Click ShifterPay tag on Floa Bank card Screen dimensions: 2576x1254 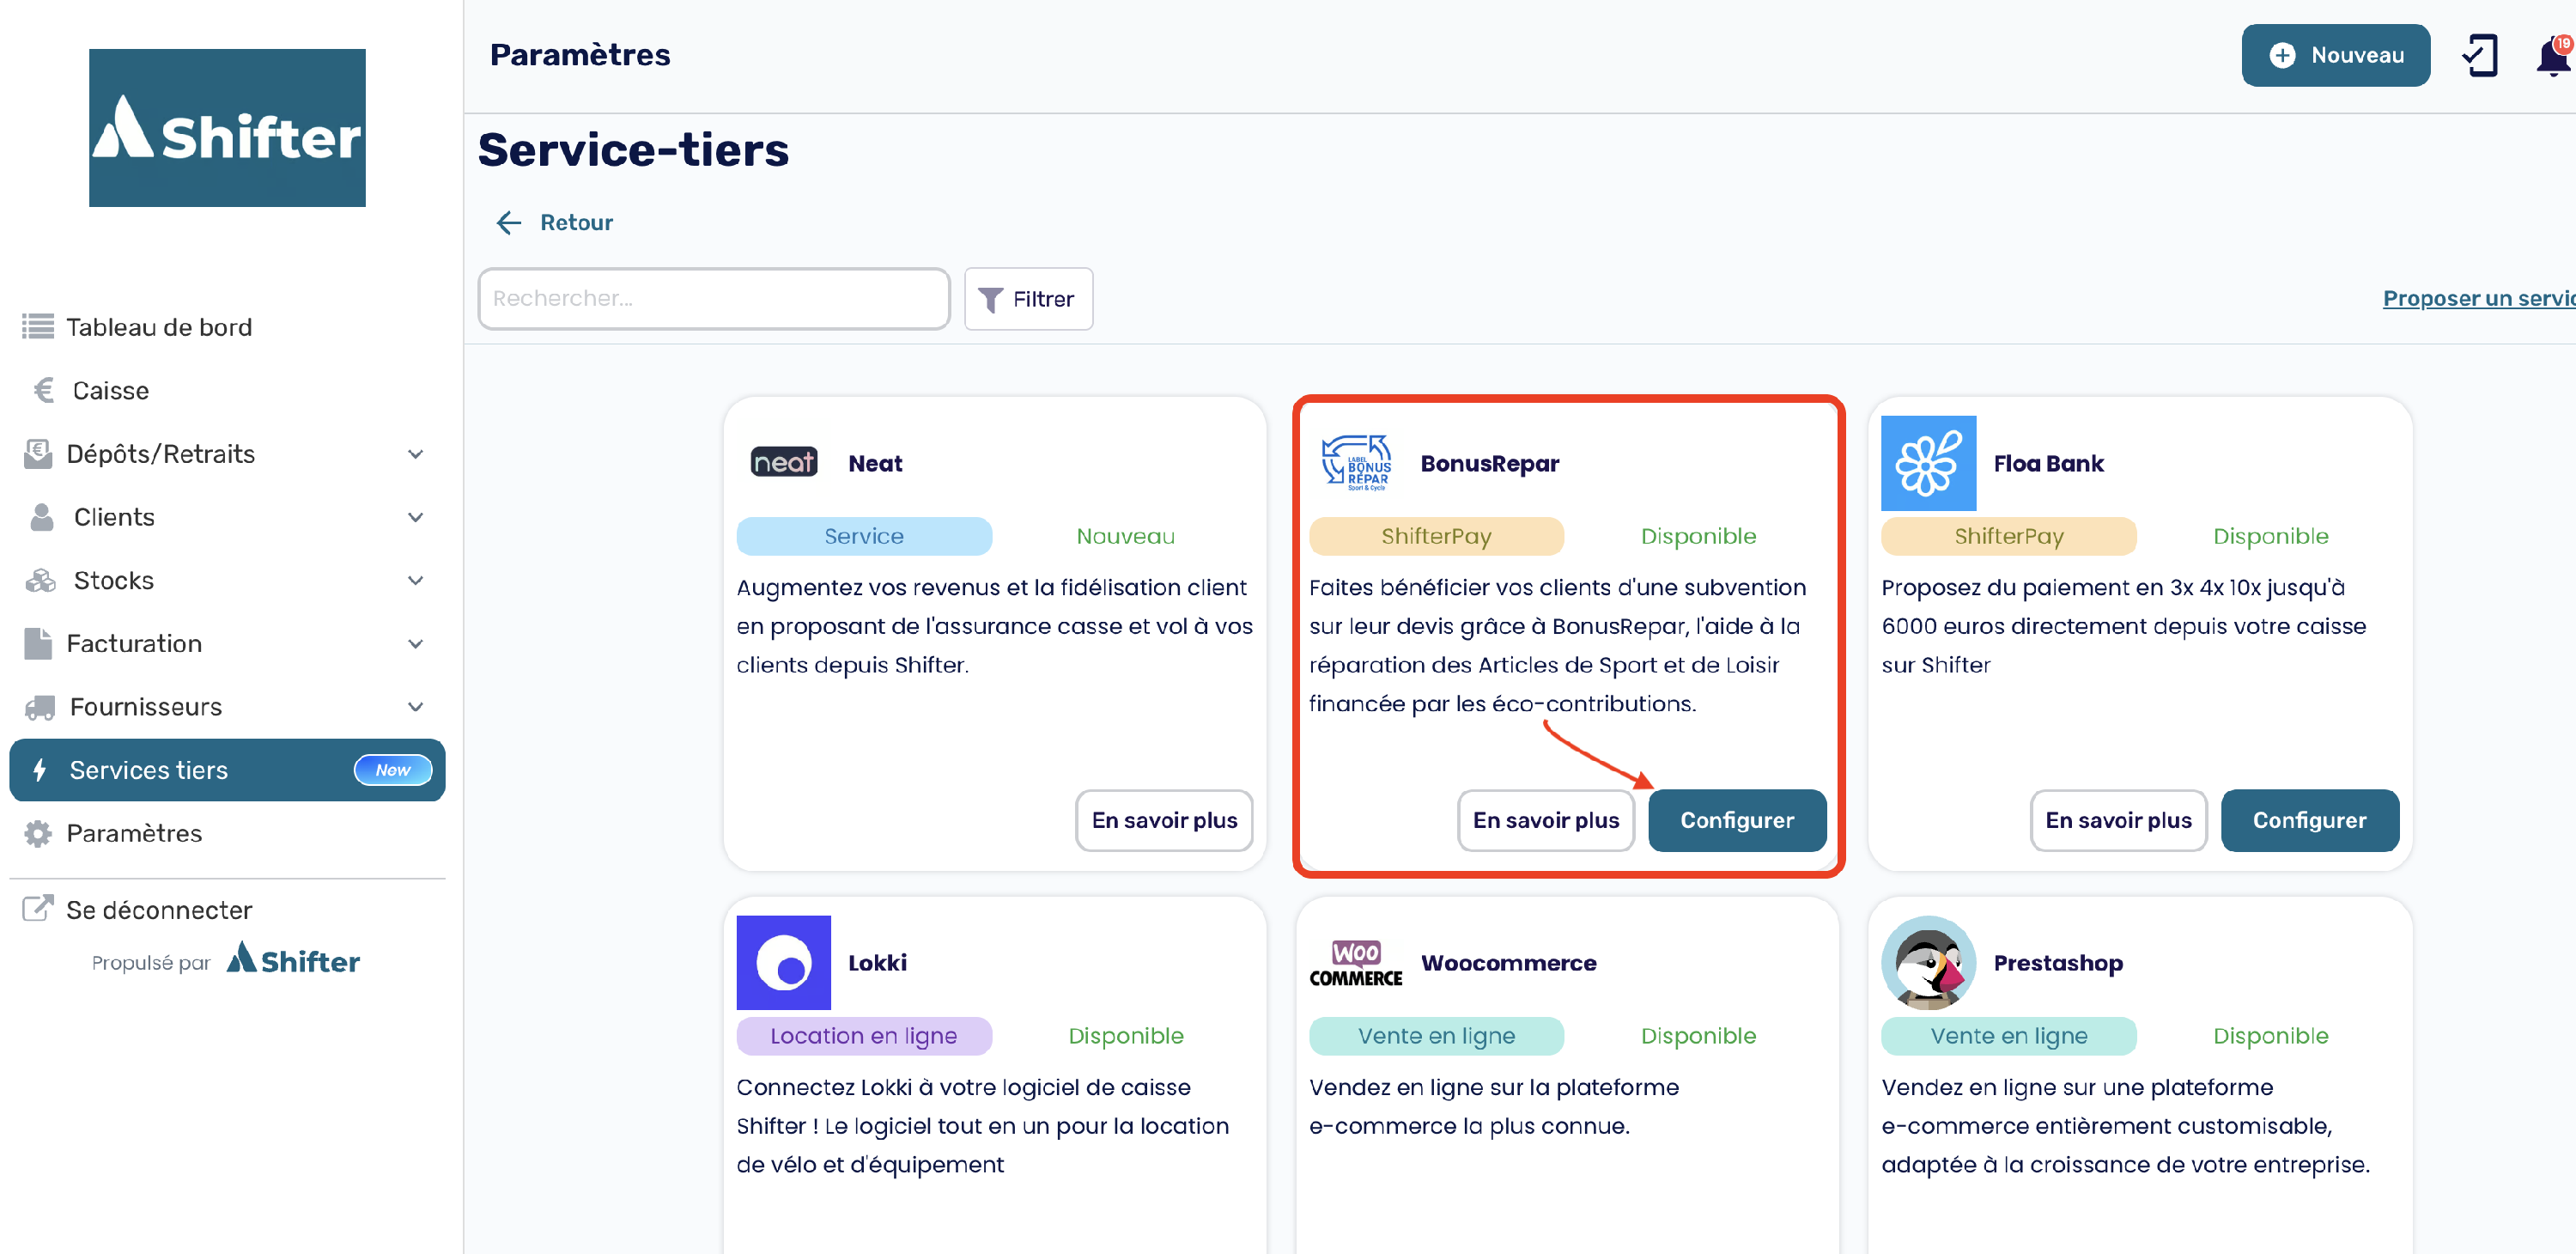coord(2008,536)
